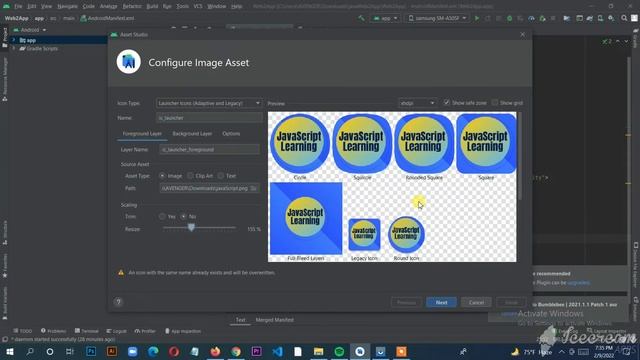Open the TODO tool window
640x360 pixels.
point(22,331)
